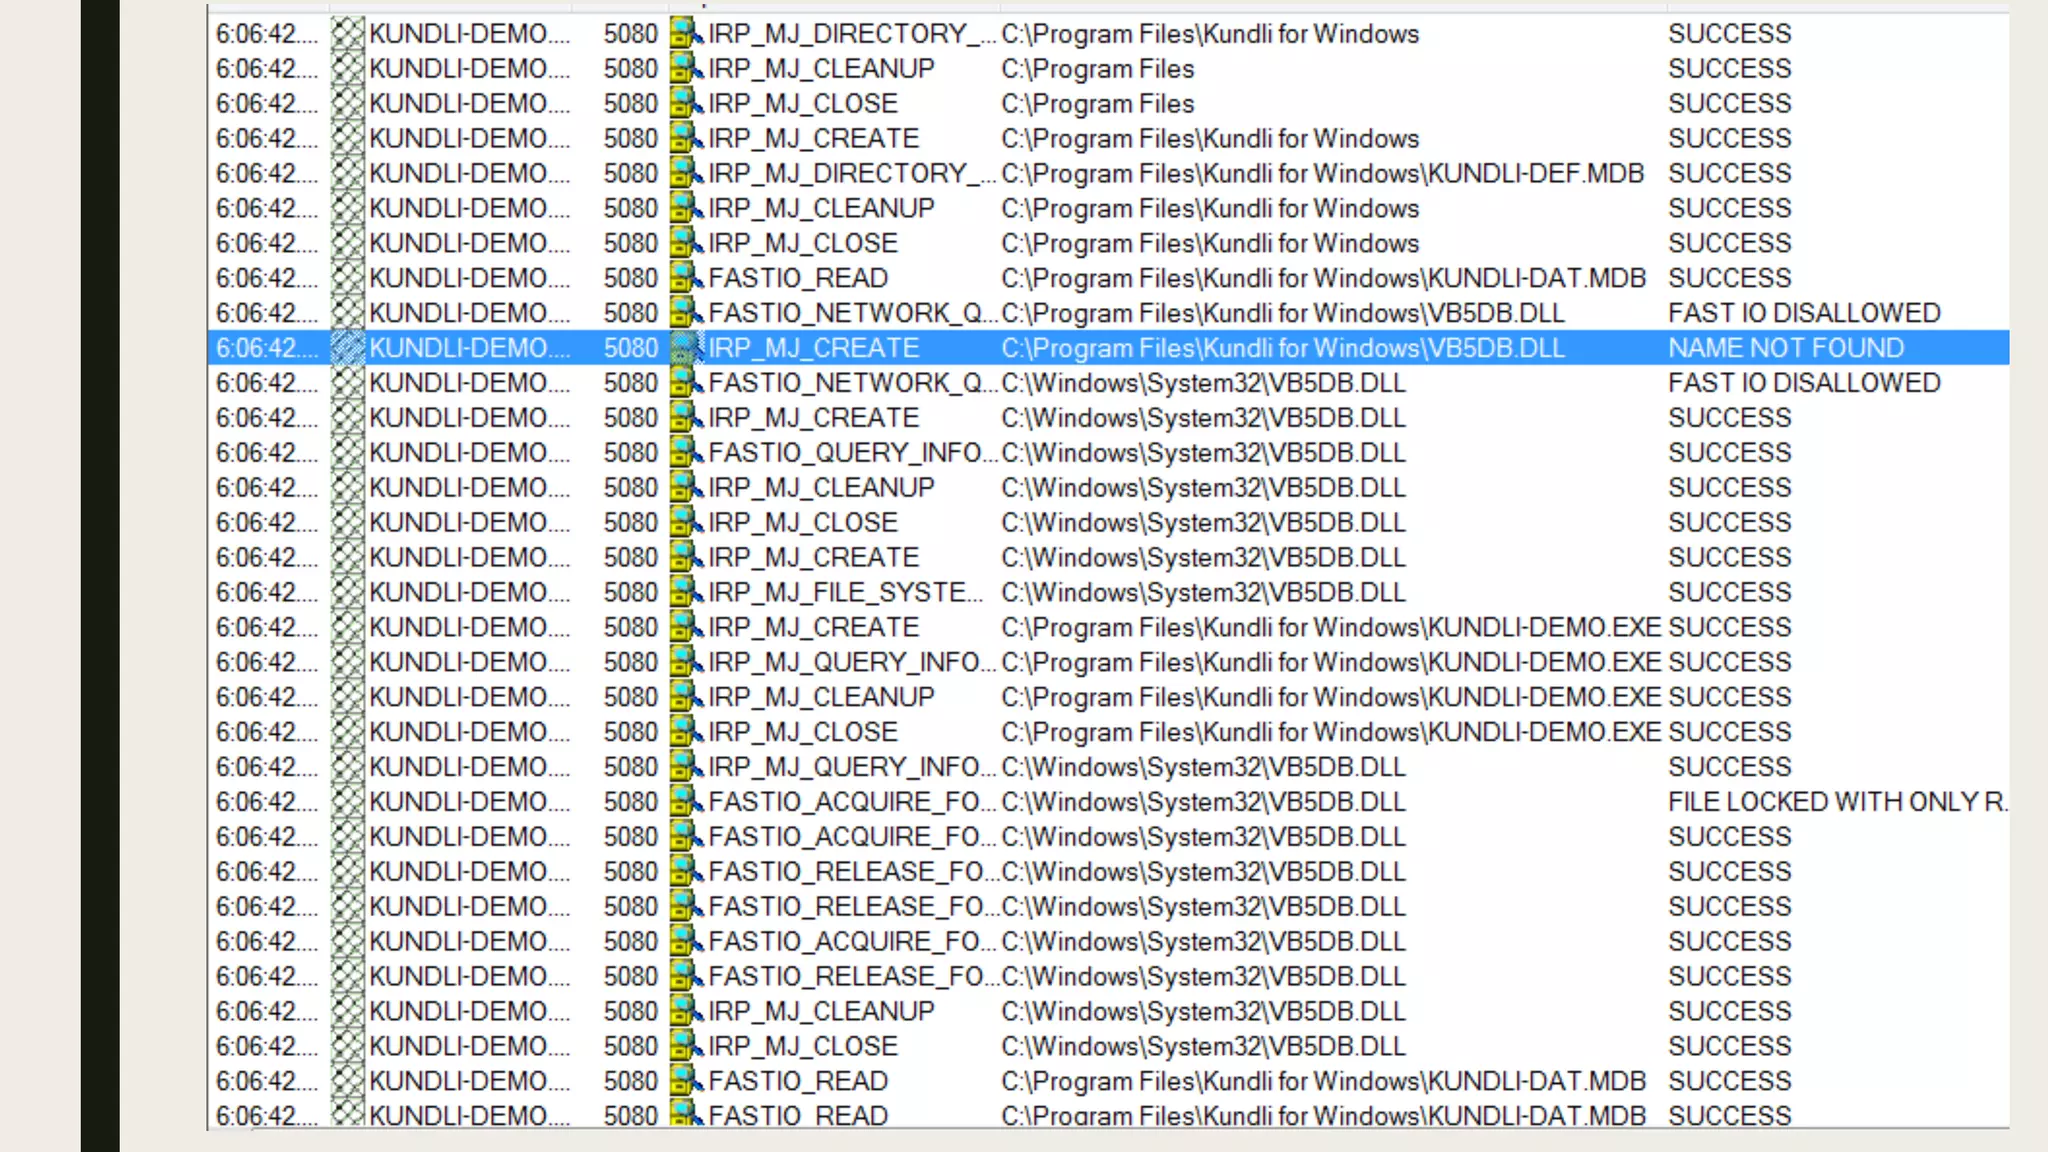
Task: Click the process icon on the IRP_MJ_FILE_SYSTE... row
Action: click(x=347, y=592)
